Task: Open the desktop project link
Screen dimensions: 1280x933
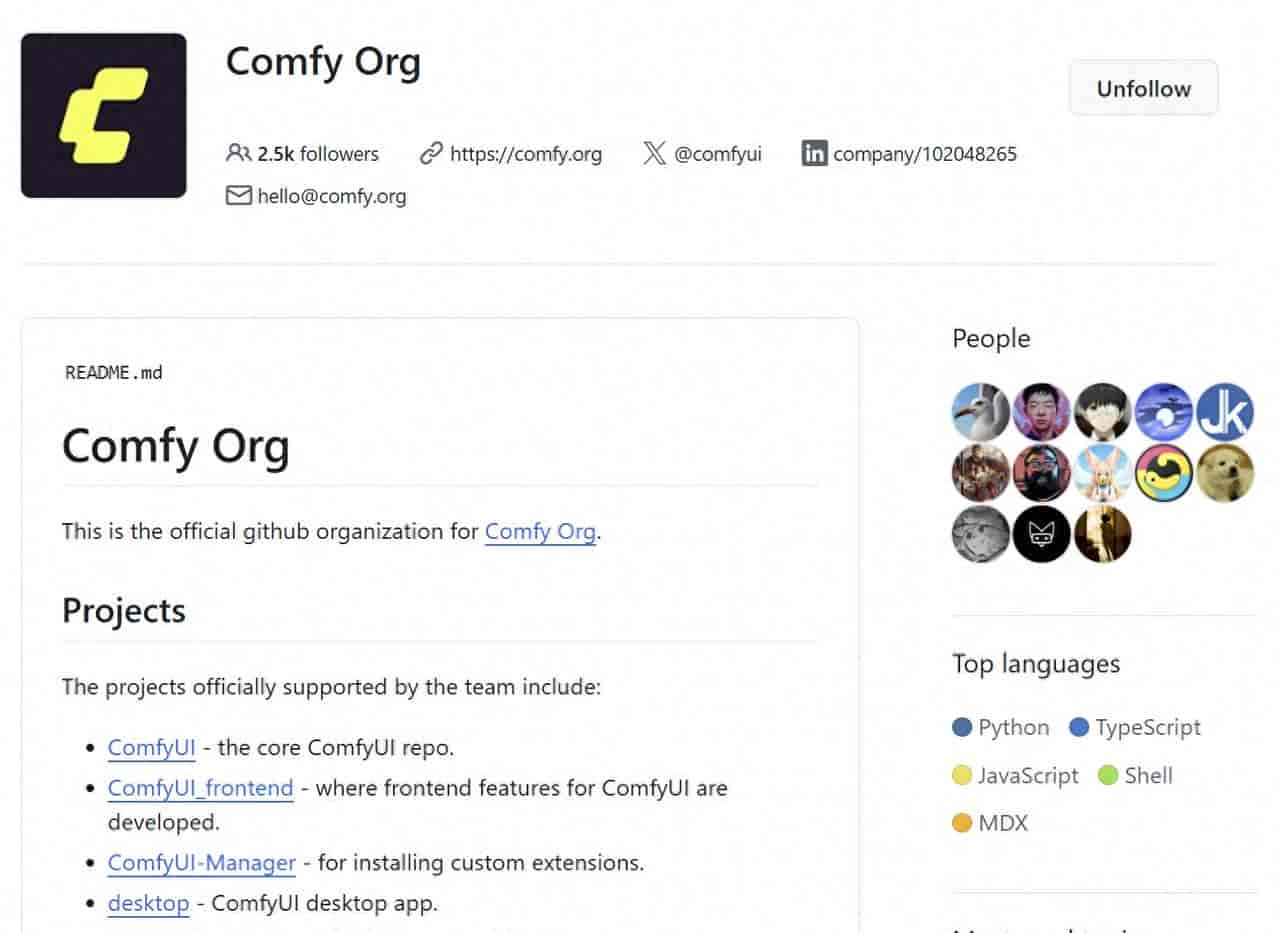Action: pyautogui.click(x=148, y=903)
